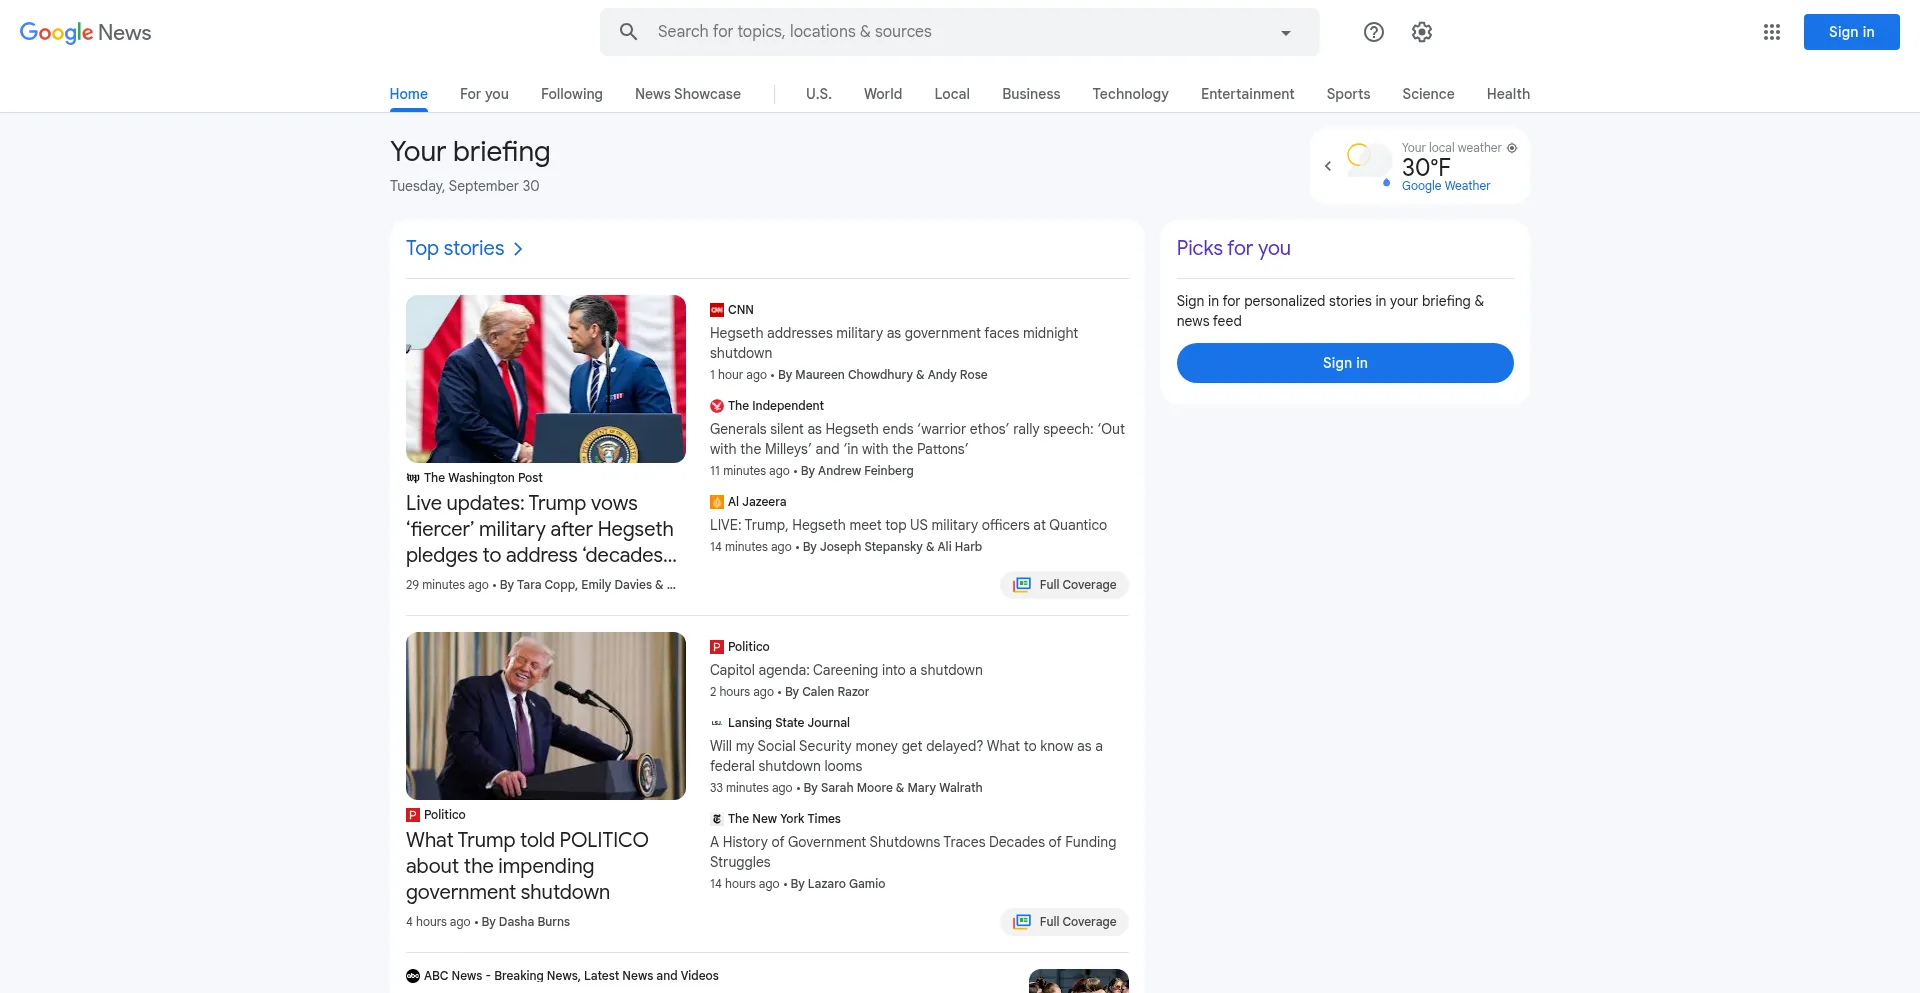1920x993 pixels.
Task: Click the Politico icon under the podium image
Action: coord(413,815)
